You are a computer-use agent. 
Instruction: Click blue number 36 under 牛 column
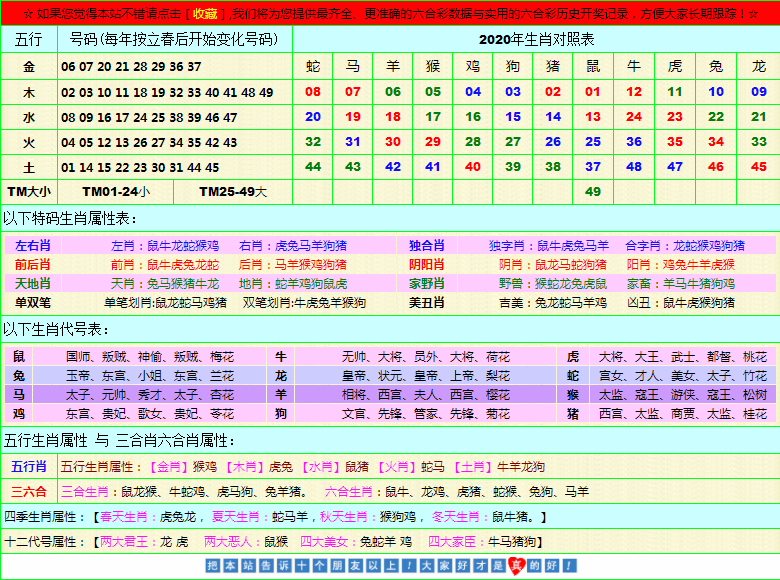coord(634,142)
